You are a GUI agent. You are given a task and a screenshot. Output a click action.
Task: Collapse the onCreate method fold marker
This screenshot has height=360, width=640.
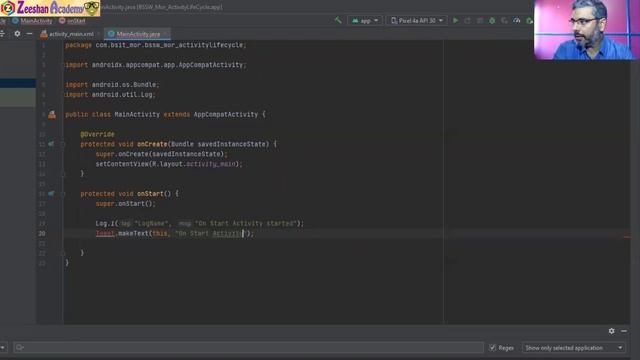[x=63, y=144]
